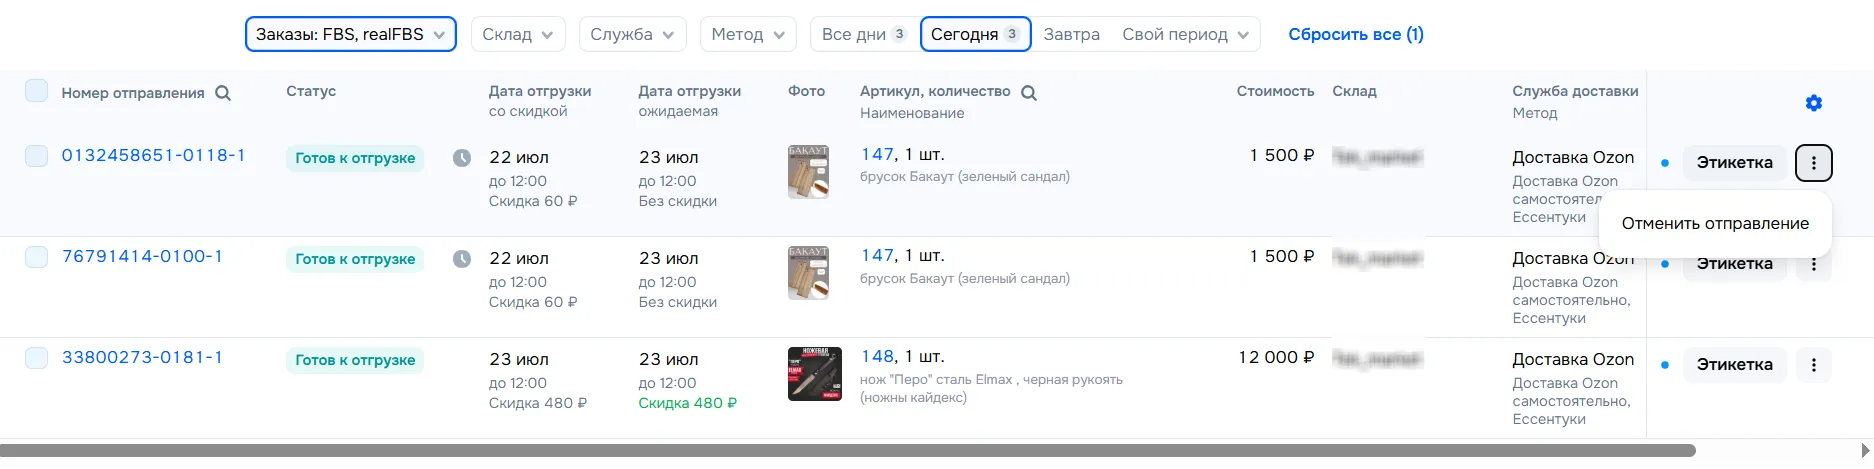Click three-dot menu for order 0132458651-0118-1
1874x469 pixels.
pyautogui.click(x=1813, y=163)
